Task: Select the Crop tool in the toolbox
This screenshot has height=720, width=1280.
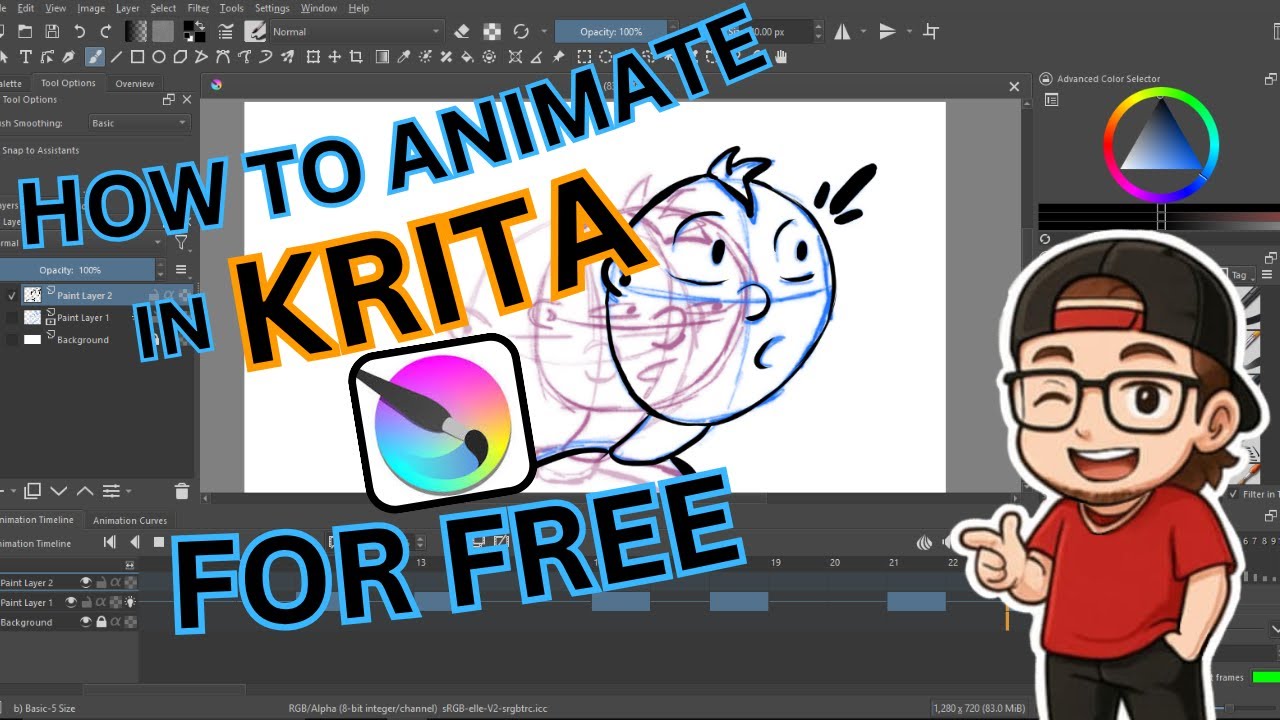Action: pos(356,57)
